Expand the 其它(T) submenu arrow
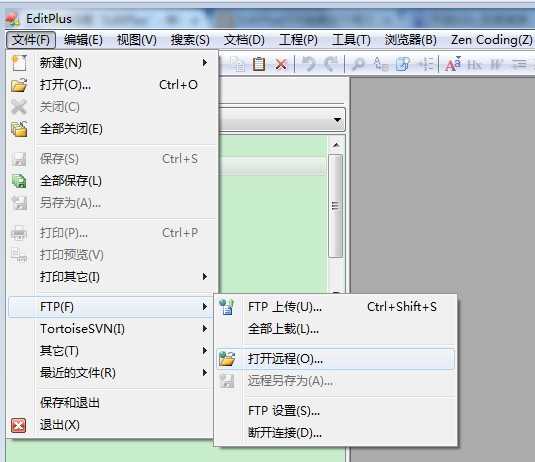 tap(205, 350)
